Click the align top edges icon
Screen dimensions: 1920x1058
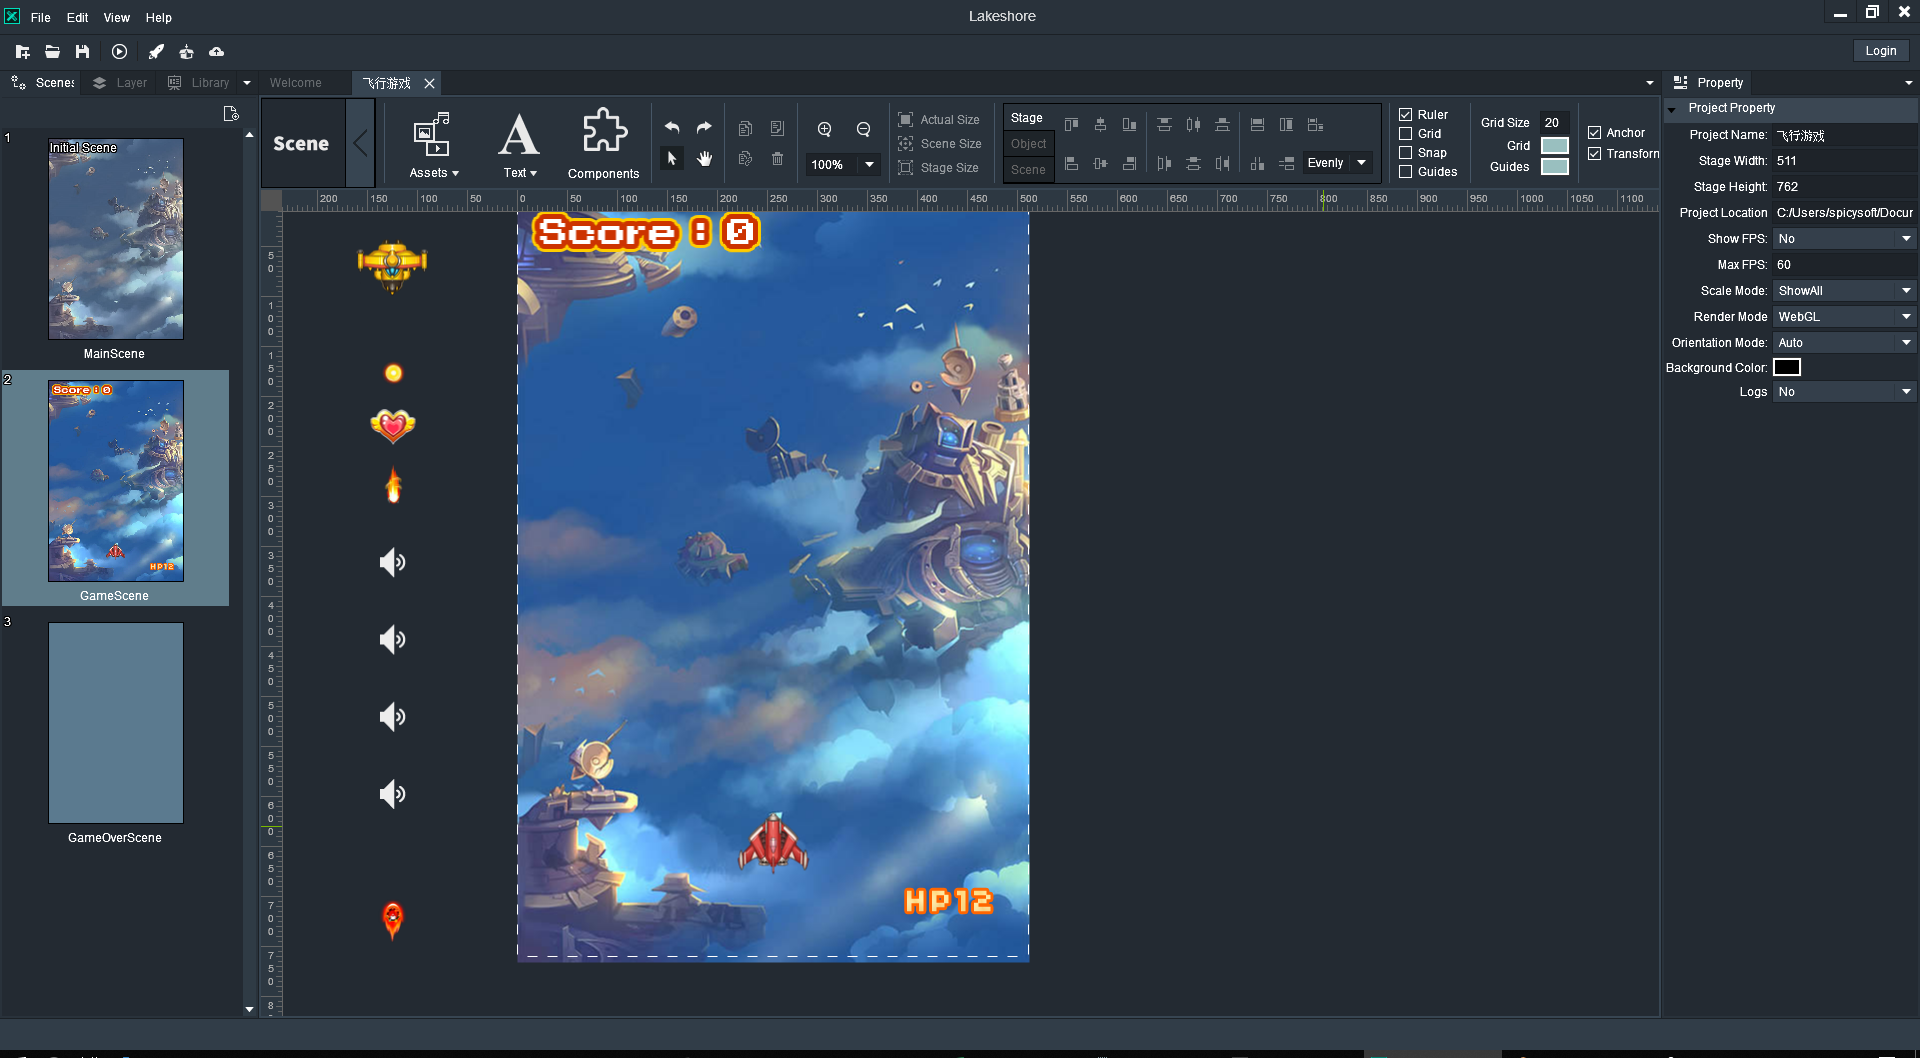1071,125
